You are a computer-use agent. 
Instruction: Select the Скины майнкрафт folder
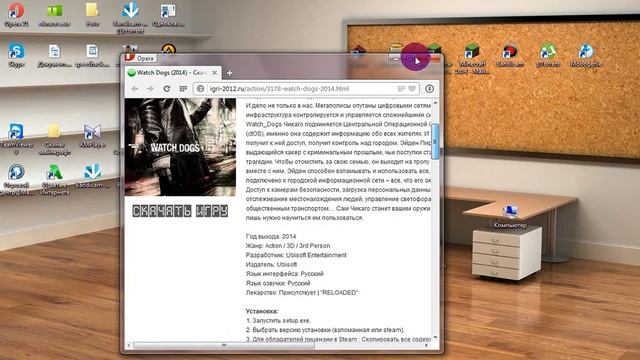[x=54, y=139]
